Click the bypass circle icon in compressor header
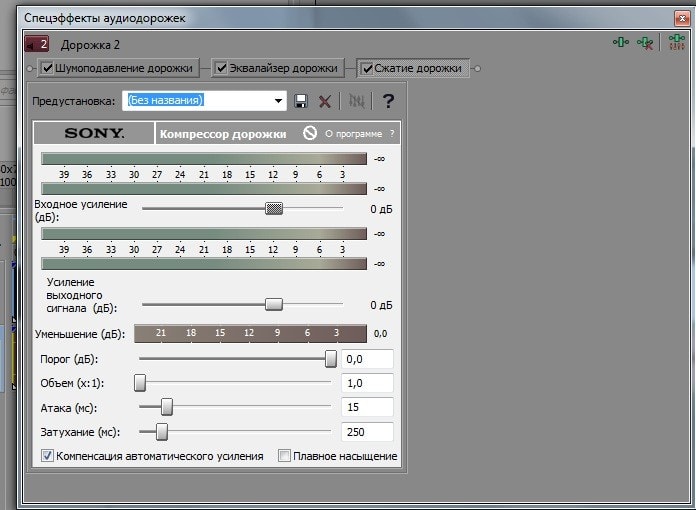The width and height of the screenshot is (696, 510). (x=310, y=133)
